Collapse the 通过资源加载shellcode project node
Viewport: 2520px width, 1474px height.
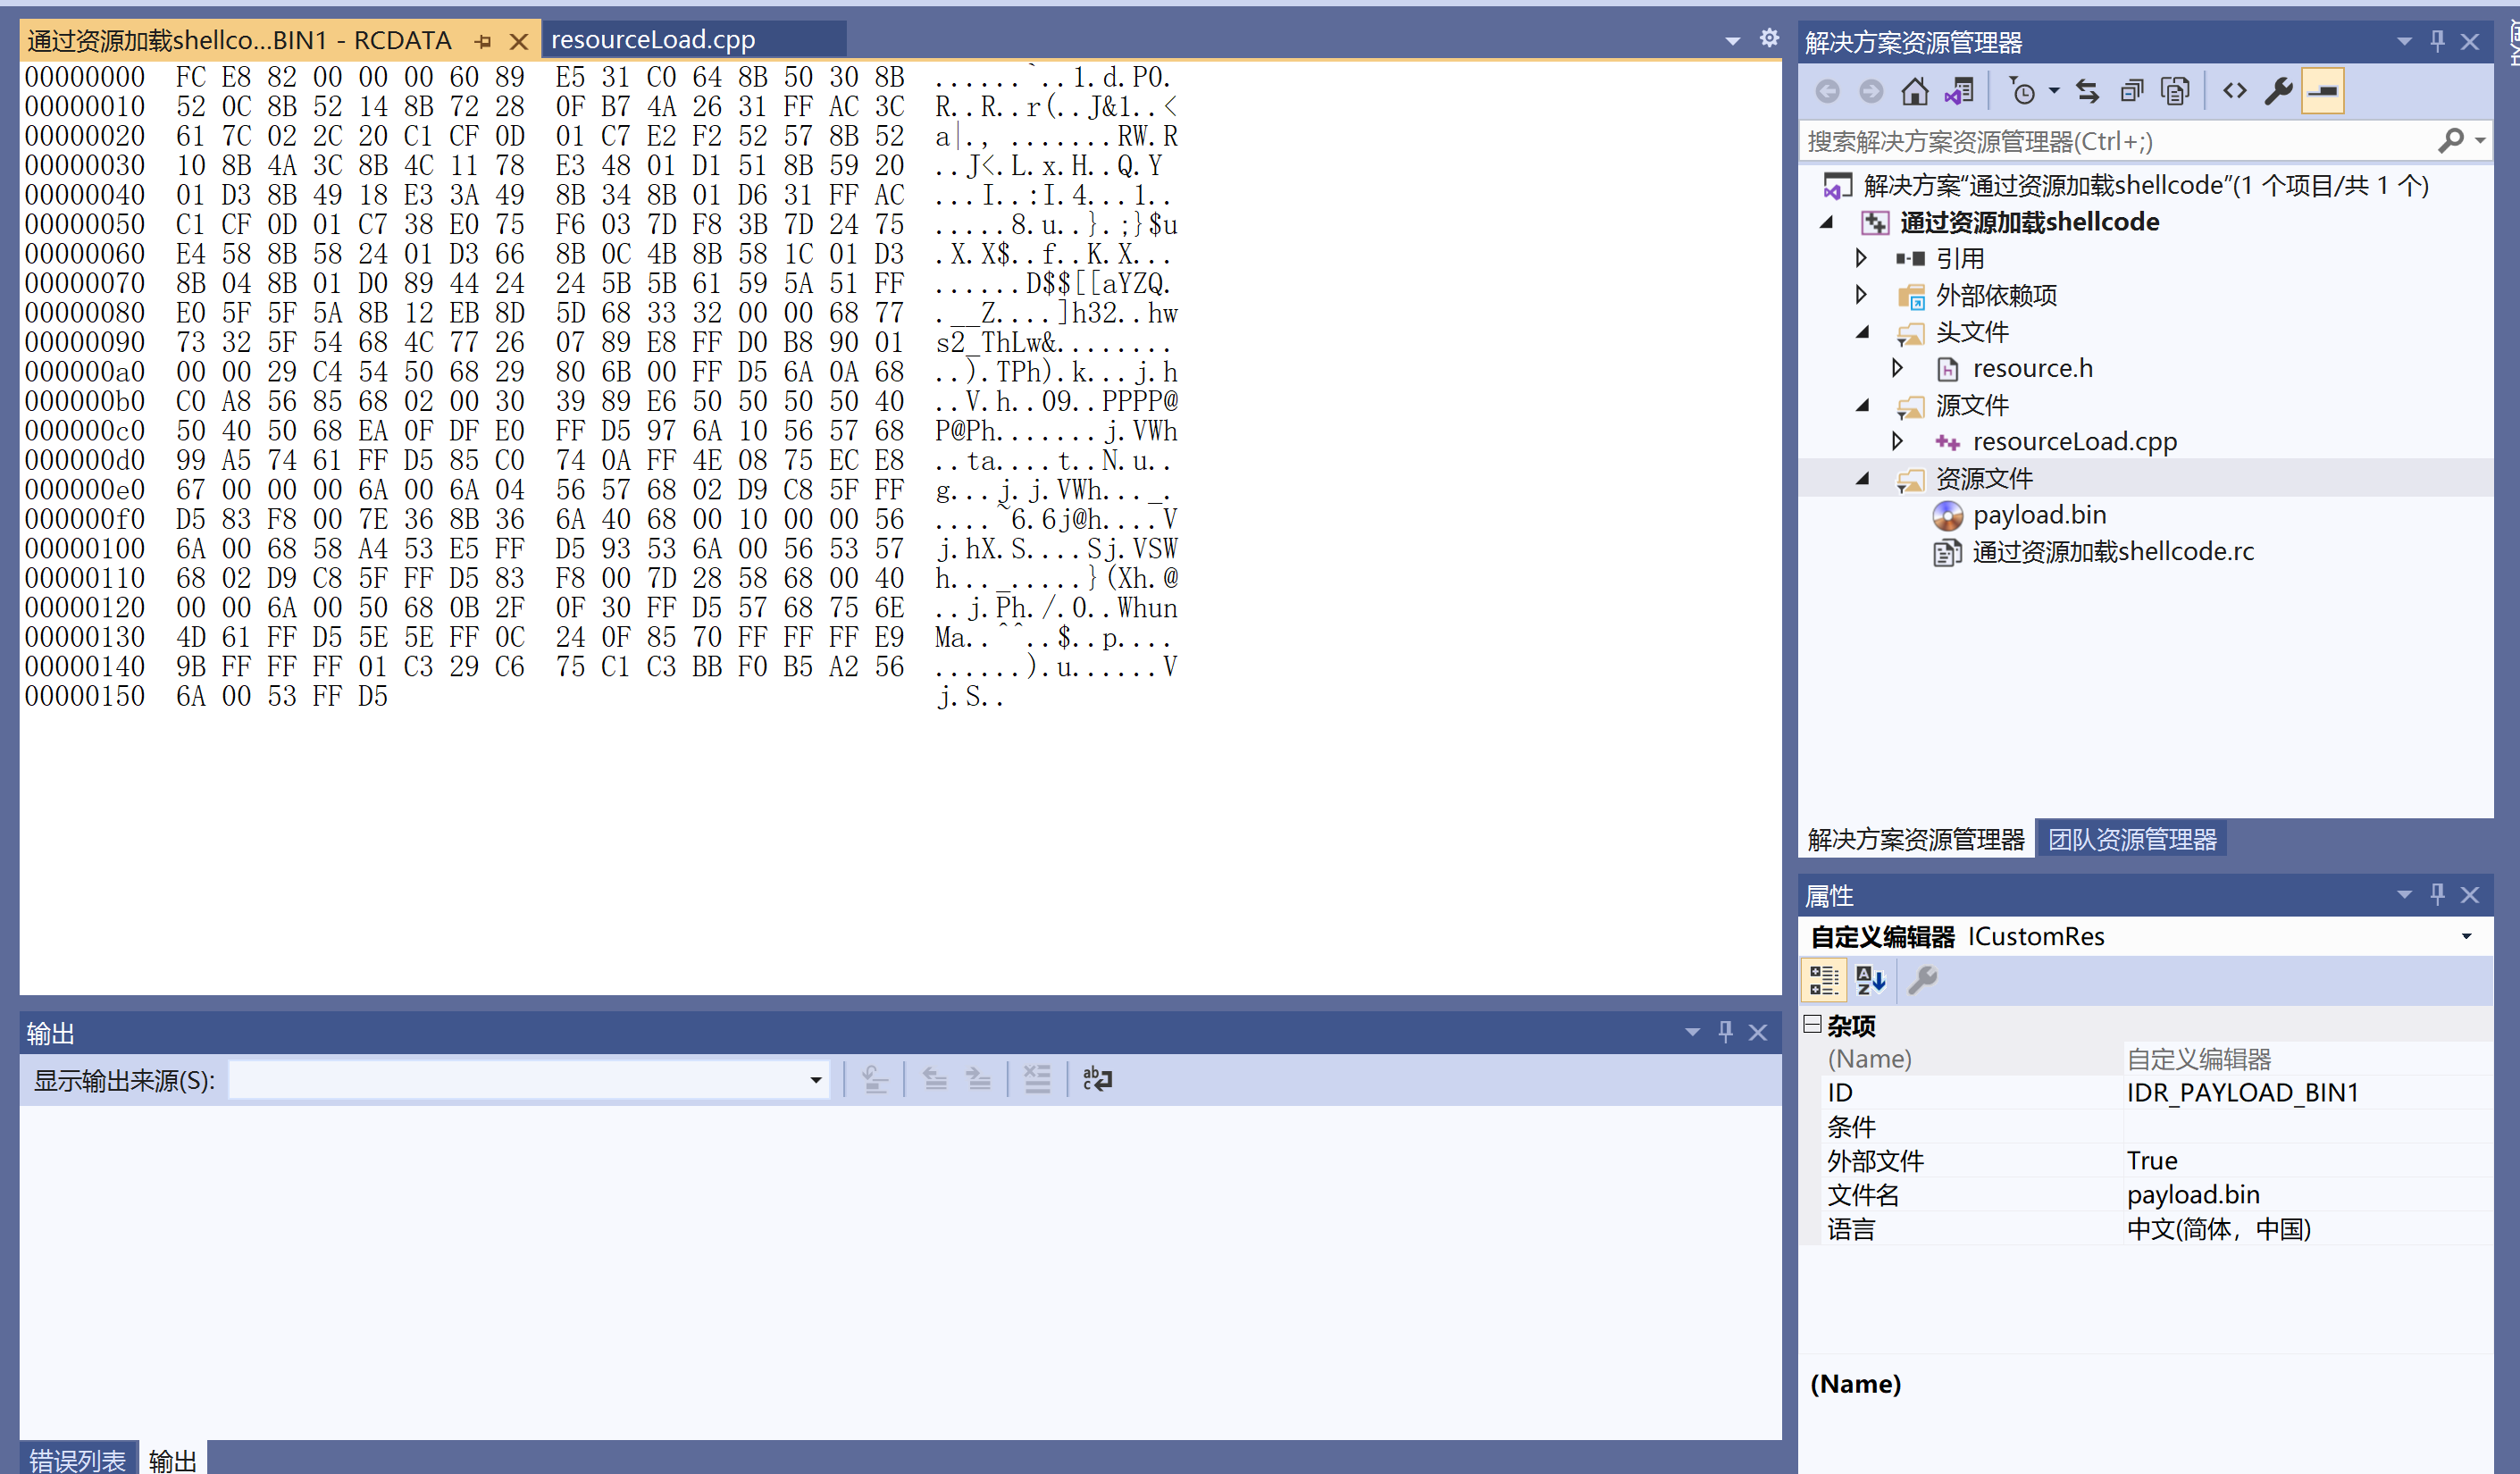click(x=1827, y=222)
